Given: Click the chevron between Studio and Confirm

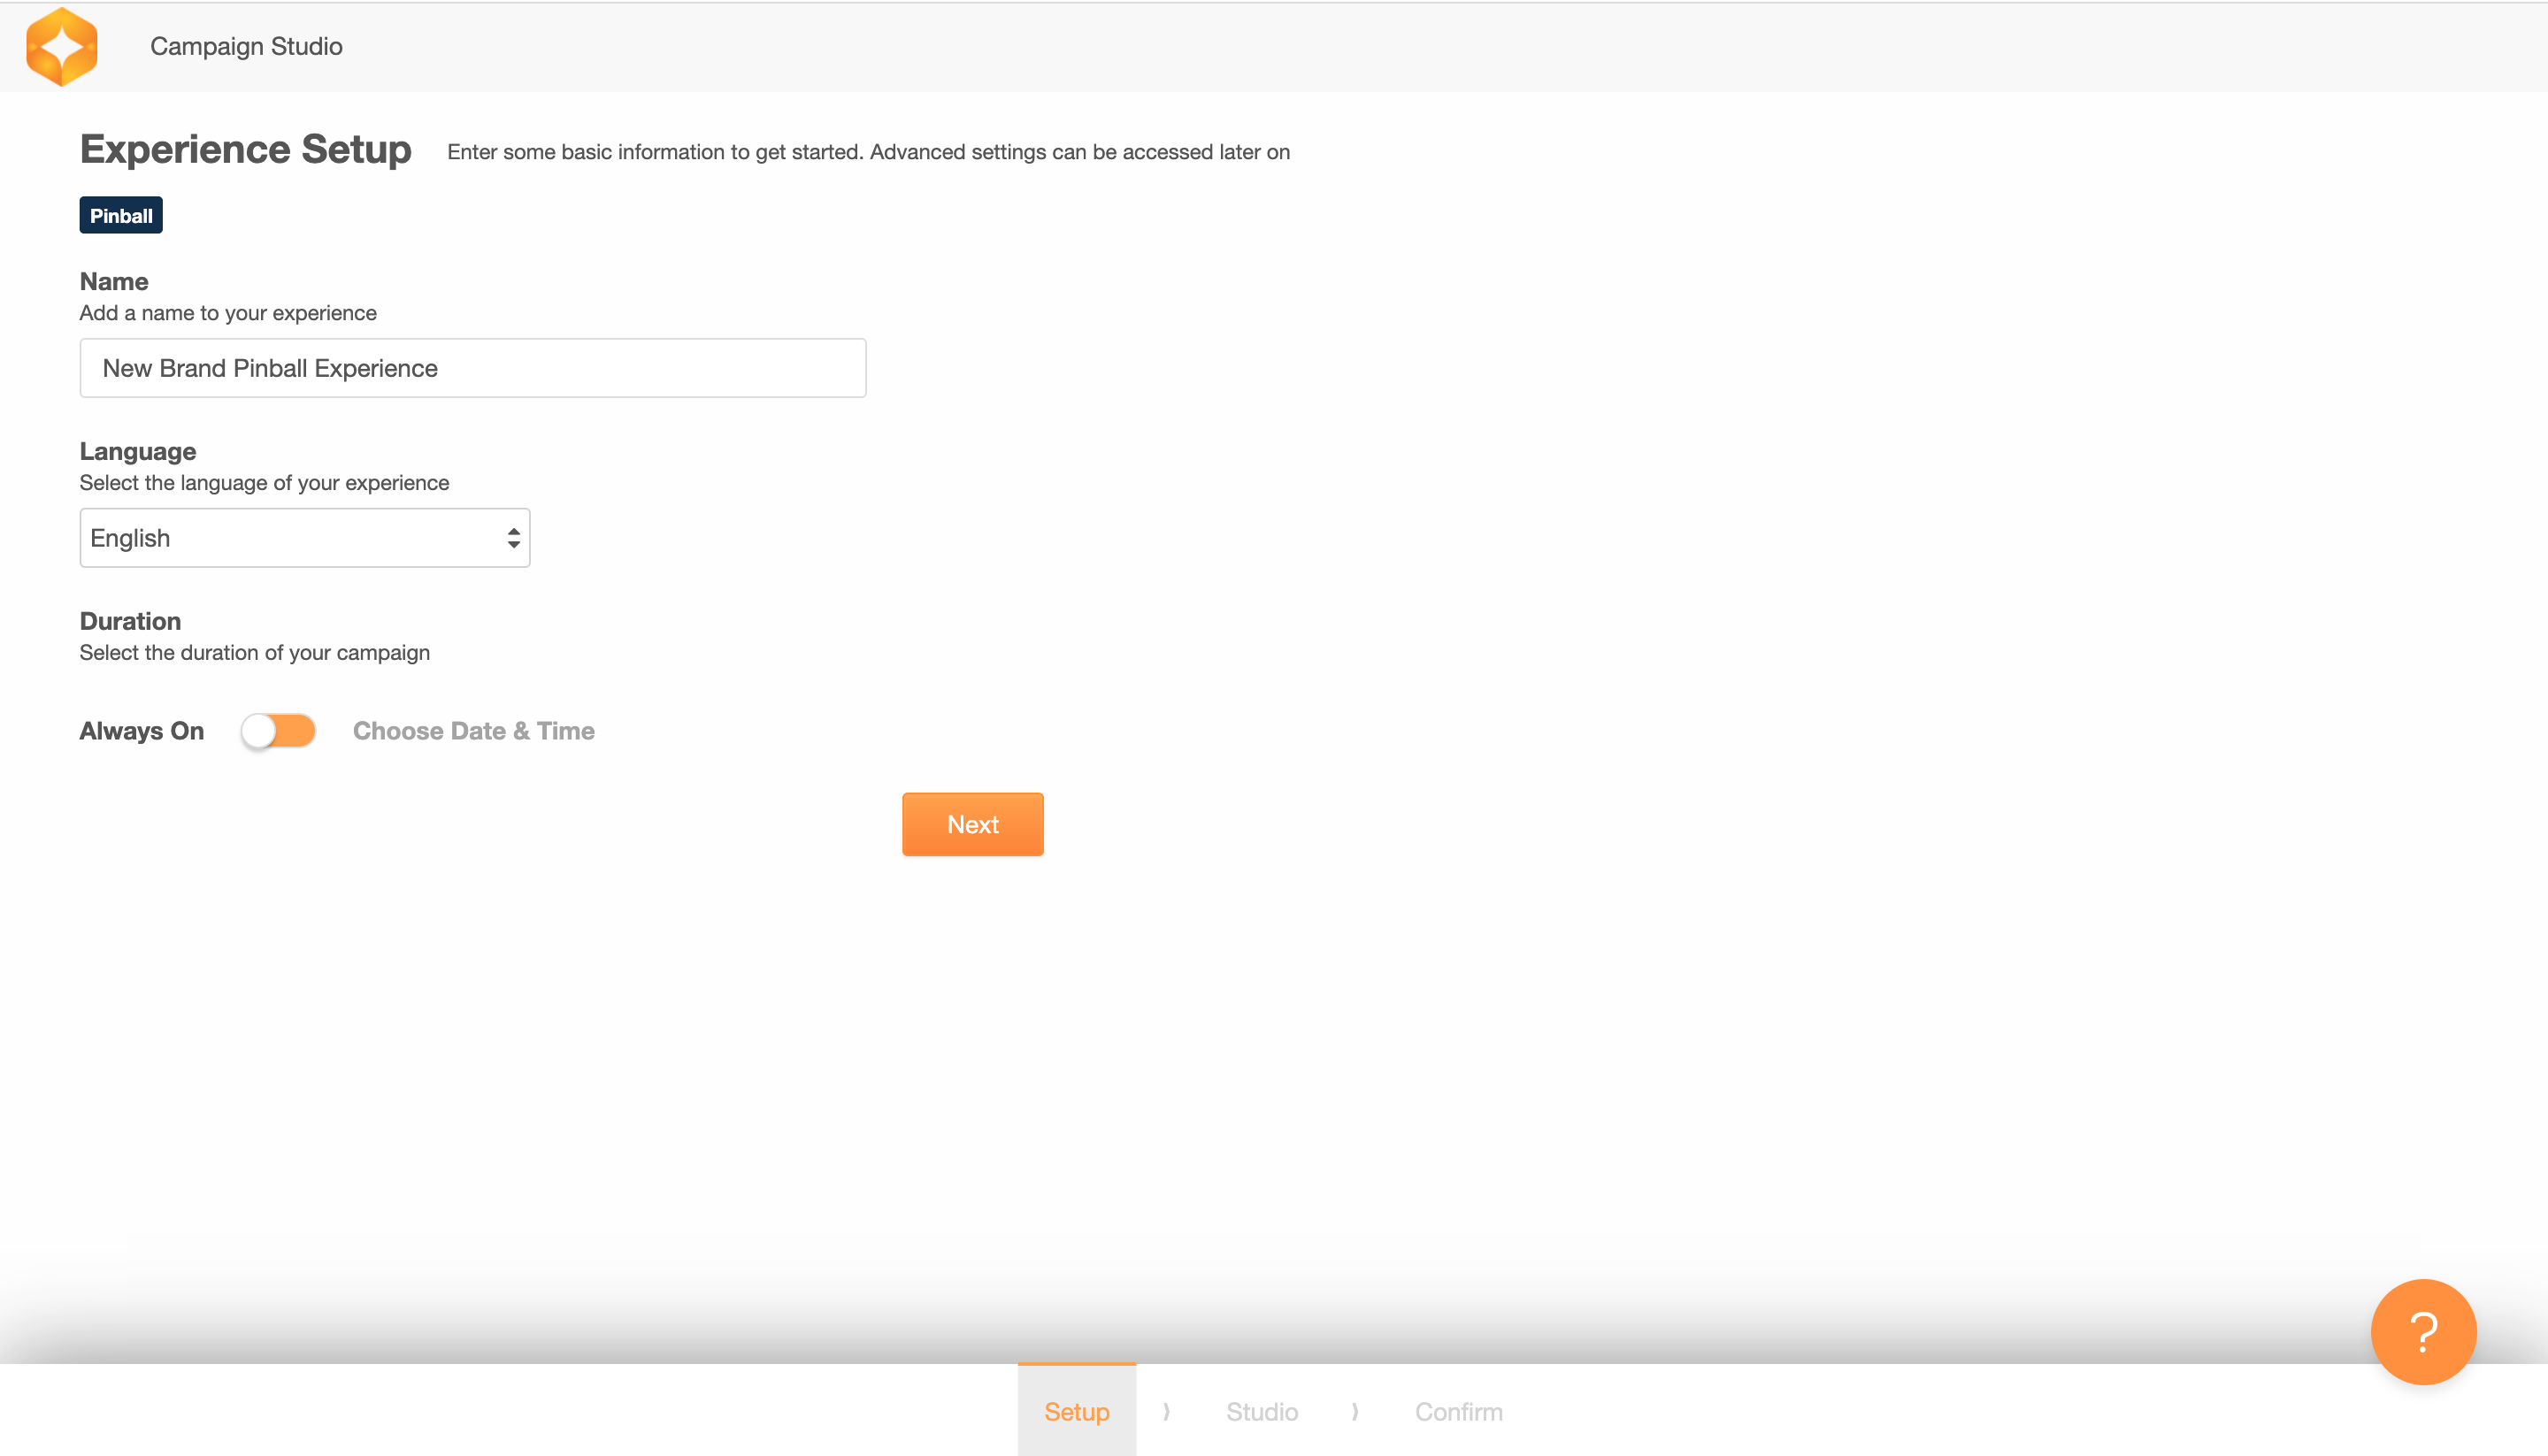Looking at the screenshot, I should [1355, 1411].
